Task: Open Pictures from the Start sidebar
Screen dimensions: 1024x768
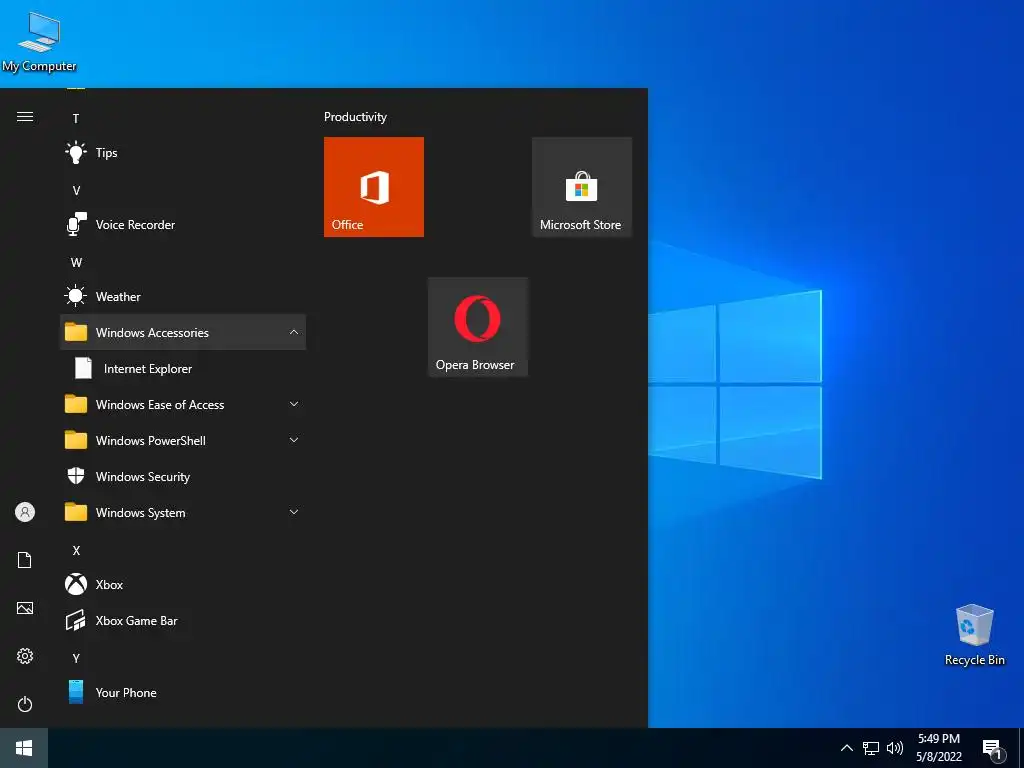Action: [x=25, y=608]
